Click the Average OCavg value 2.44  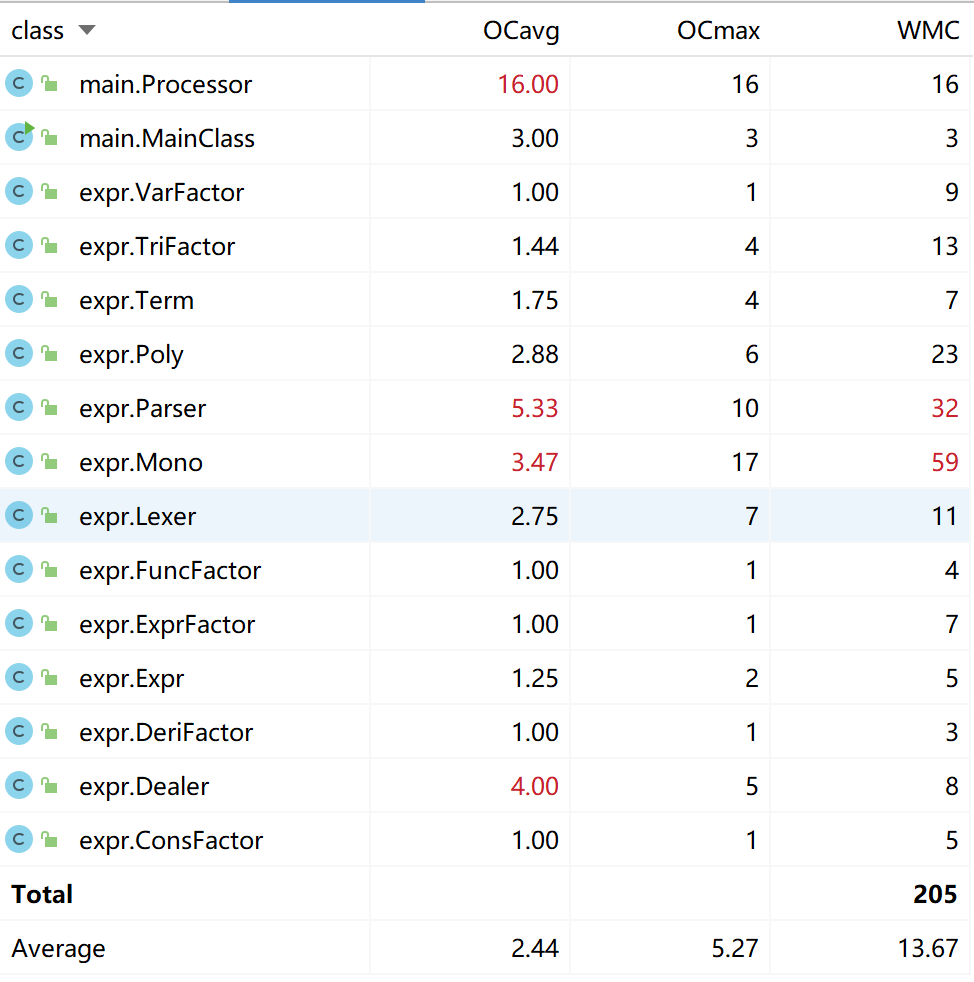534,949
